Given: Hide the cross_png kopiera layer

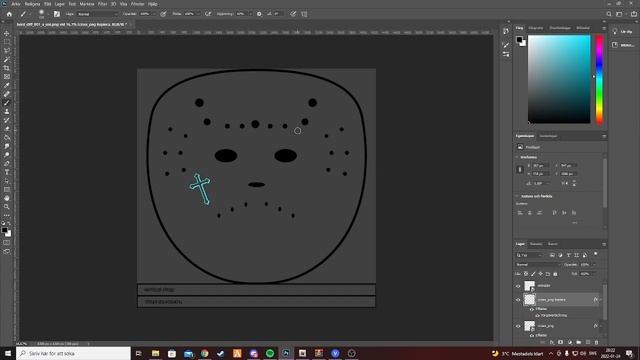Looking at the screenshot, I should click(518, 300).
